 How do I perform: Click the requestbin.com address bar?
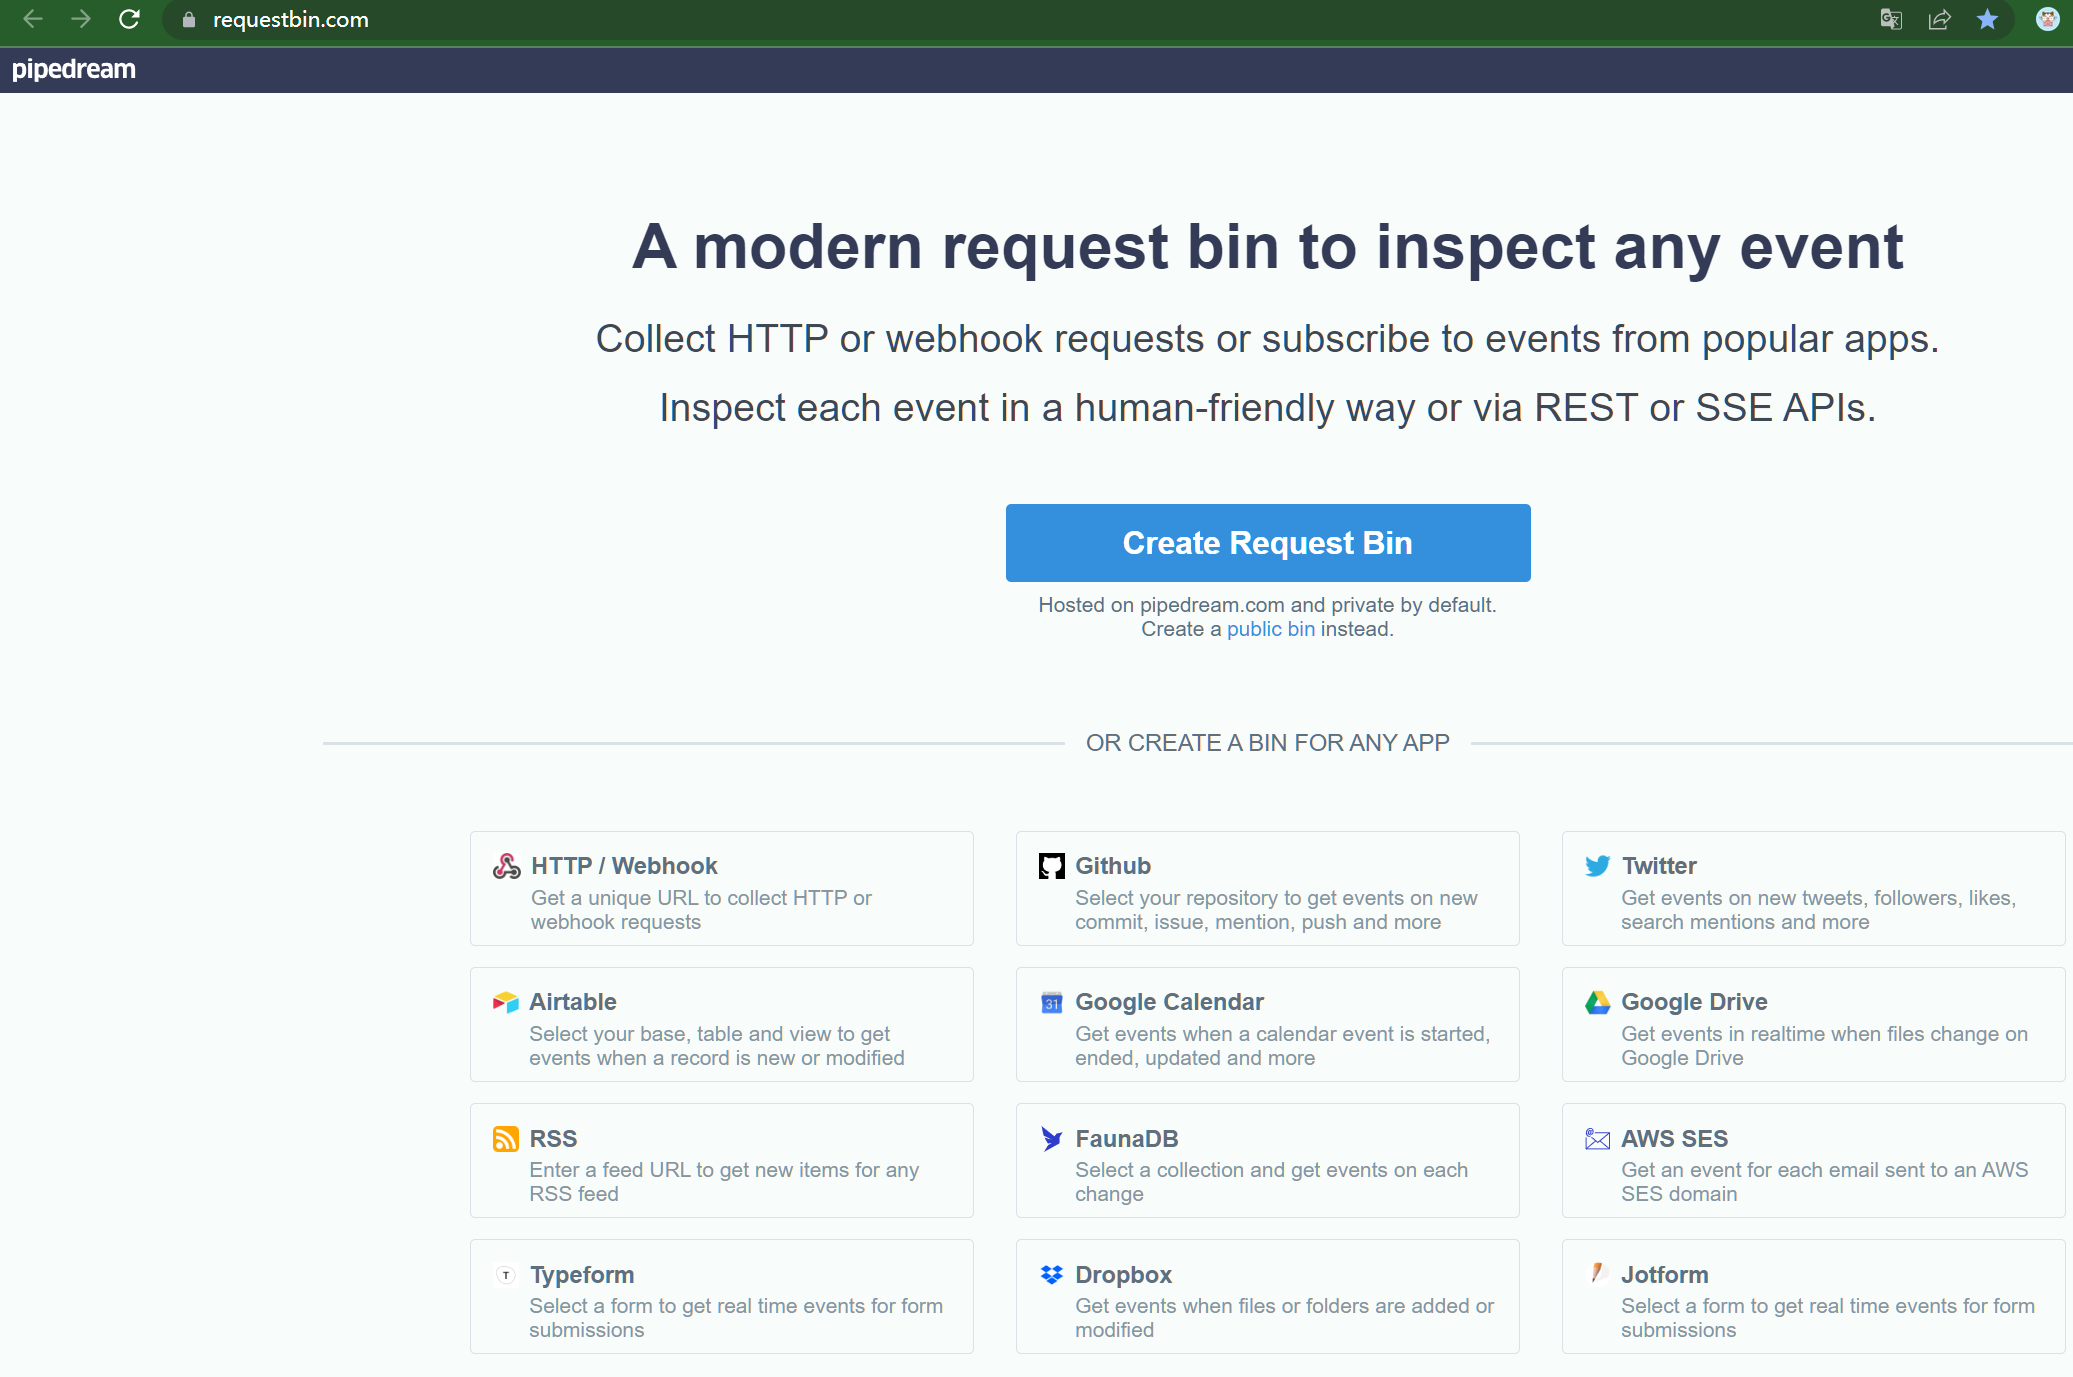tap(290, 20)
